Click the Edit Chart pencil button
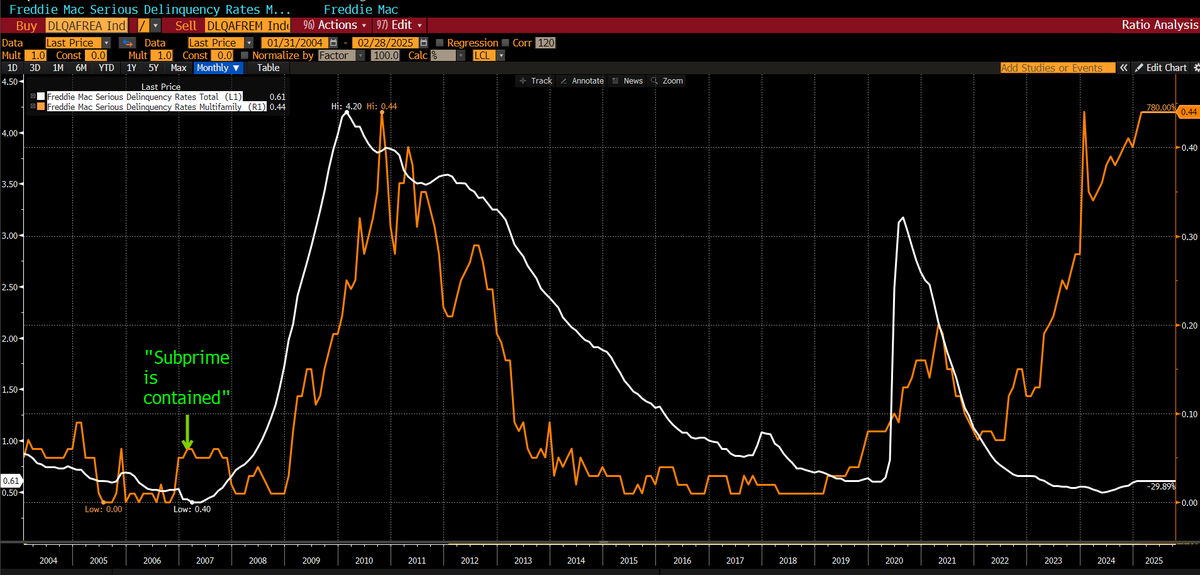The image size is (1200, 575). coord(1160,67)
